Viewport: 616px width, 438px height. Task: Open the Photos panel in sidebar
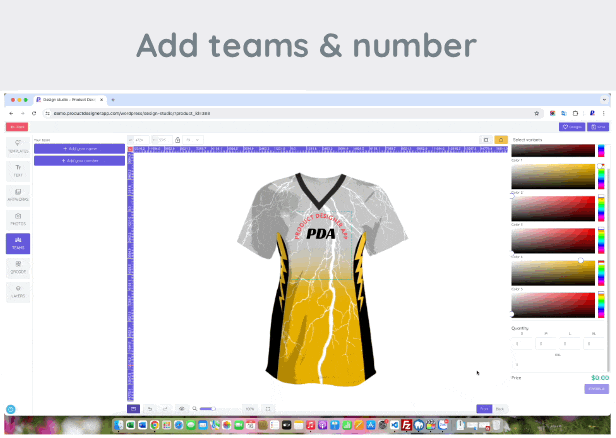coord(18,219)
